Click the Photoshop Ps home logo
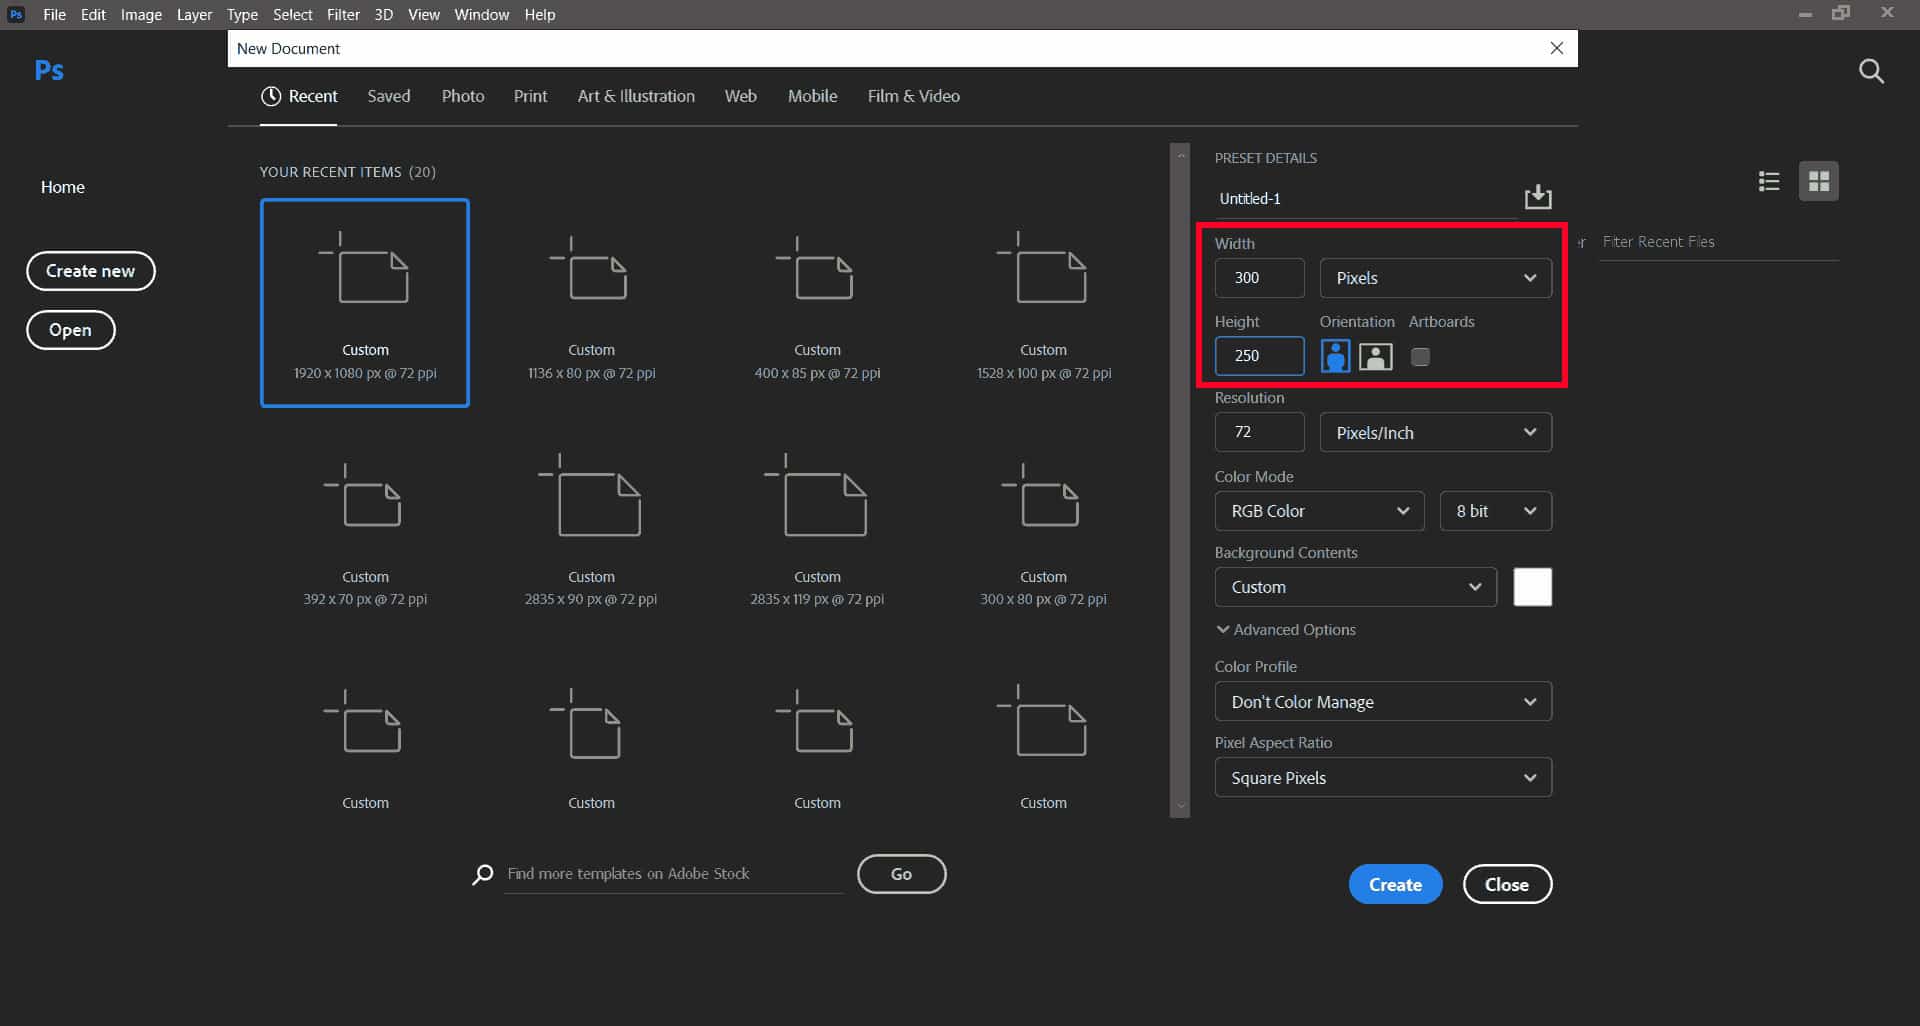1920x1026 pixels. pyautogui.click(x=49, y=70)
